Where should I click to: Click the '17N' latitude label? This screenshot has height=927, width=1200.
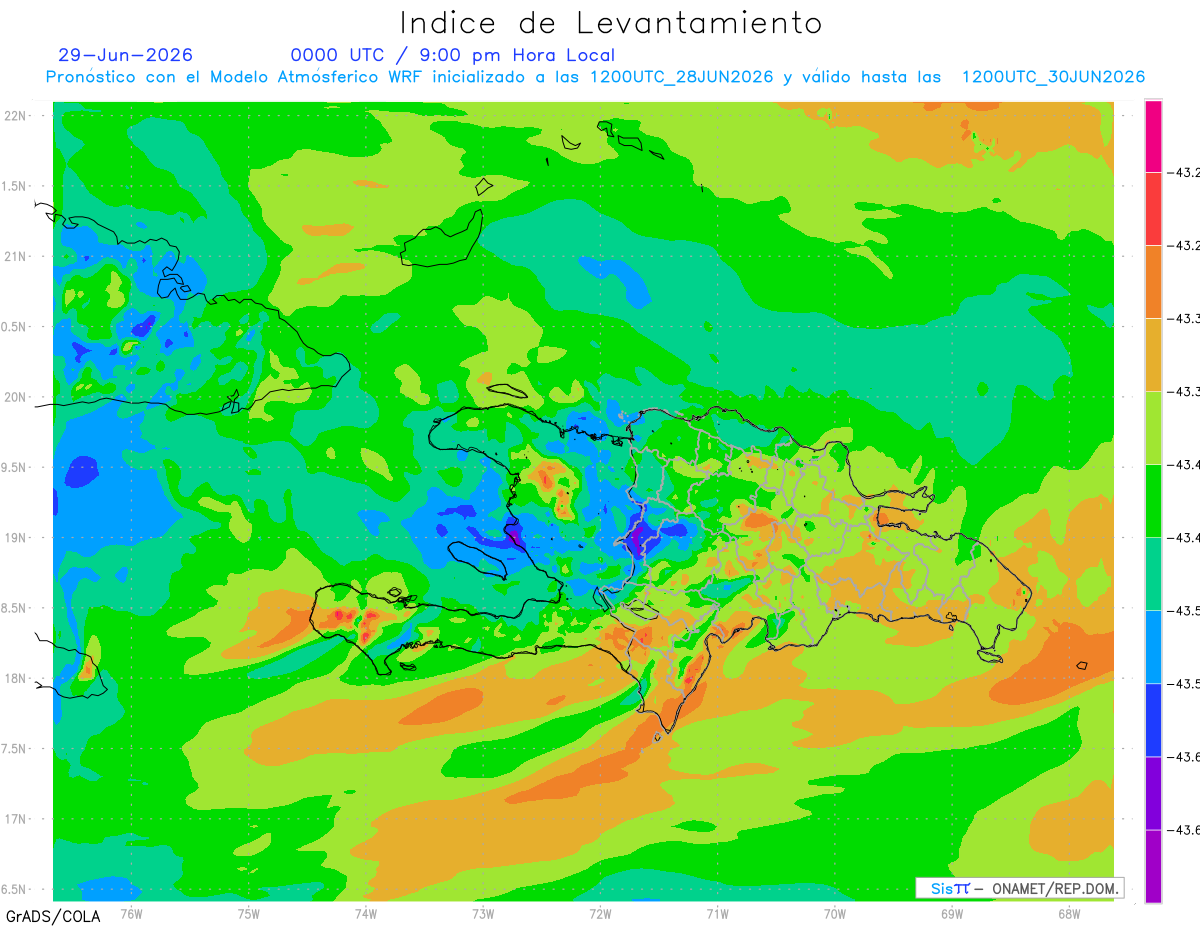pyautogui.click(x=15, y=819)
